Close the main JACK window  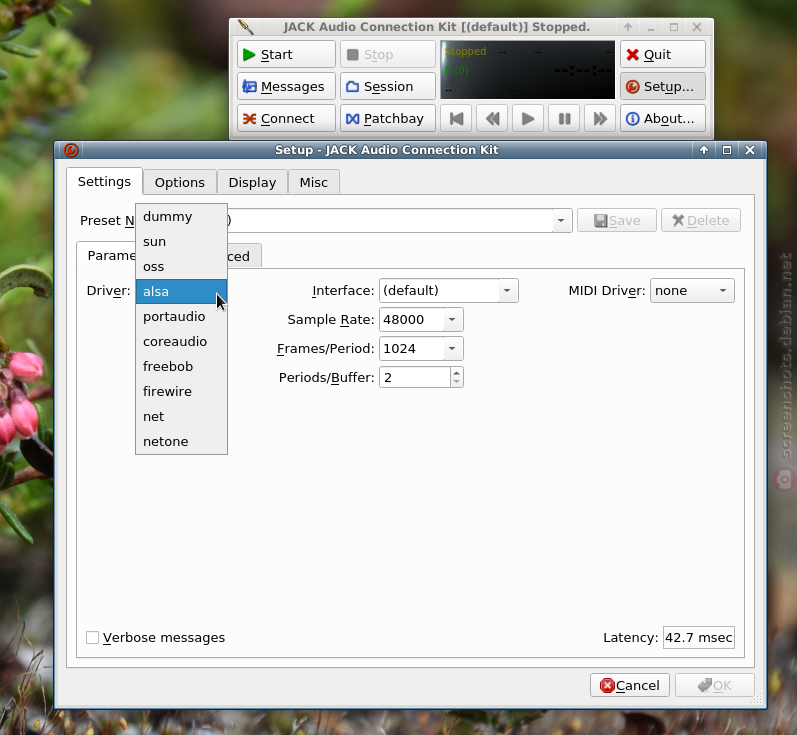coord(697,27)
